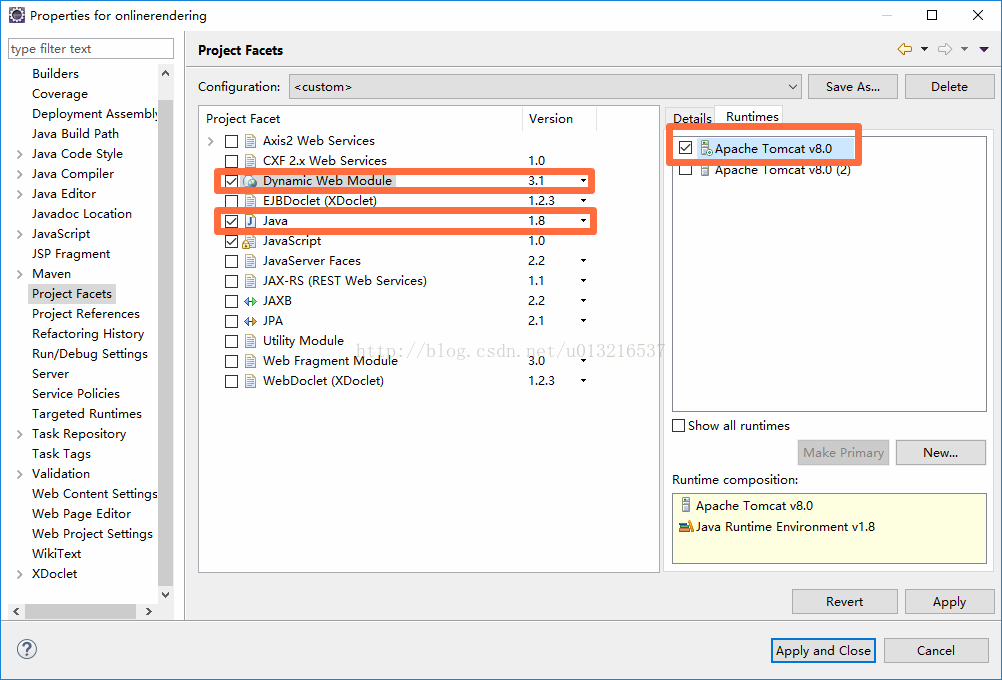This screenshot has height=680, width=1002.
Task: Click the forward navigation arrow icon
Action: tap(945, 49)
